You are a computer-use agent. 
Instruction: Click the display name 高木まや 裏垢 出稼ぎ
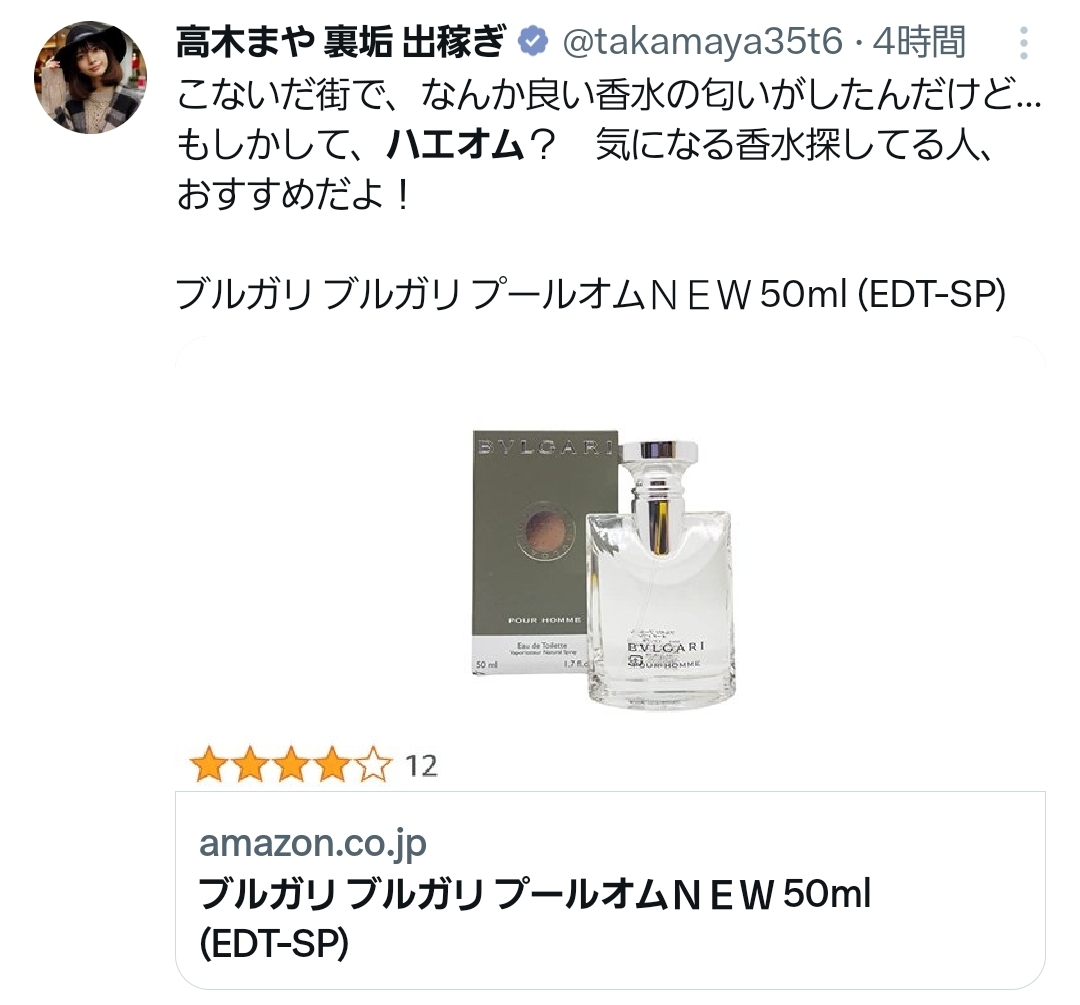(342, 42)
